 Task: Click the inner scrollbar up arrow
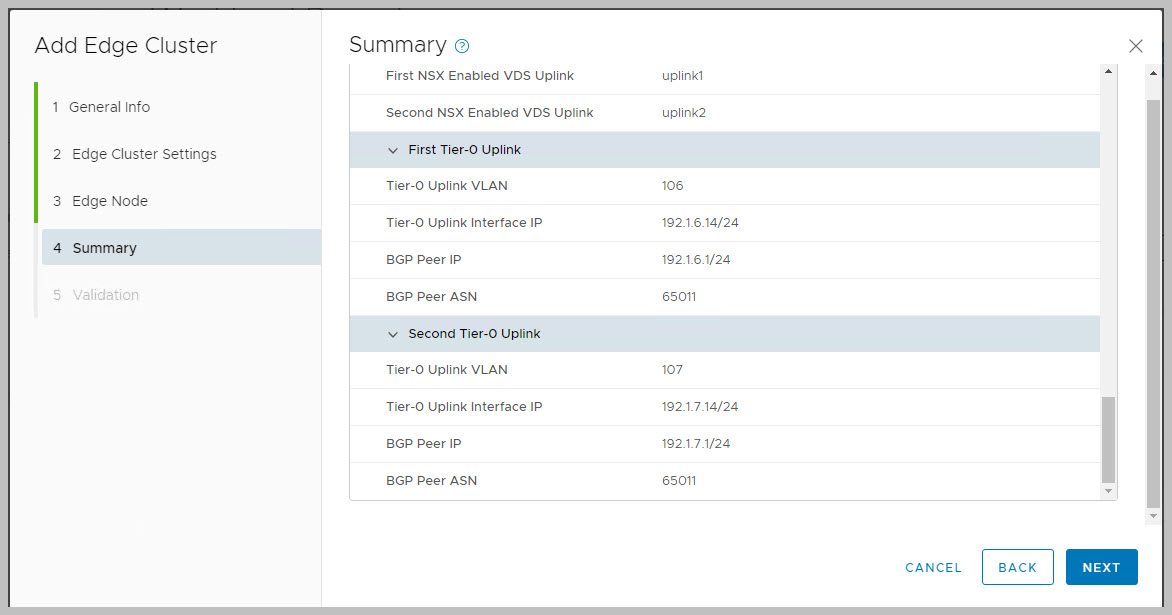1108,72
